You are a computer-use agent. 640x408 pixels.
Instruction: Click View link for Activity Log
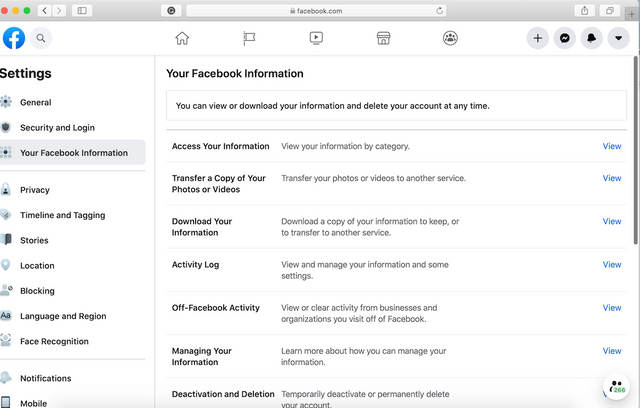coord(612,265)
